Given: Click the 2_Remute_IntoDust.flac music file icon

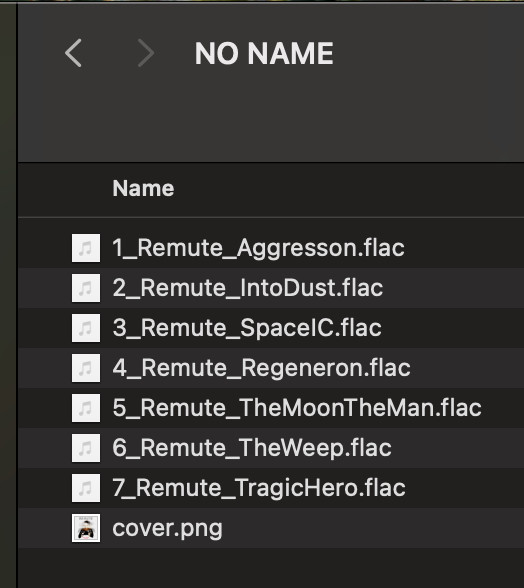Looking at the screenshot, I should coord(86,288).
